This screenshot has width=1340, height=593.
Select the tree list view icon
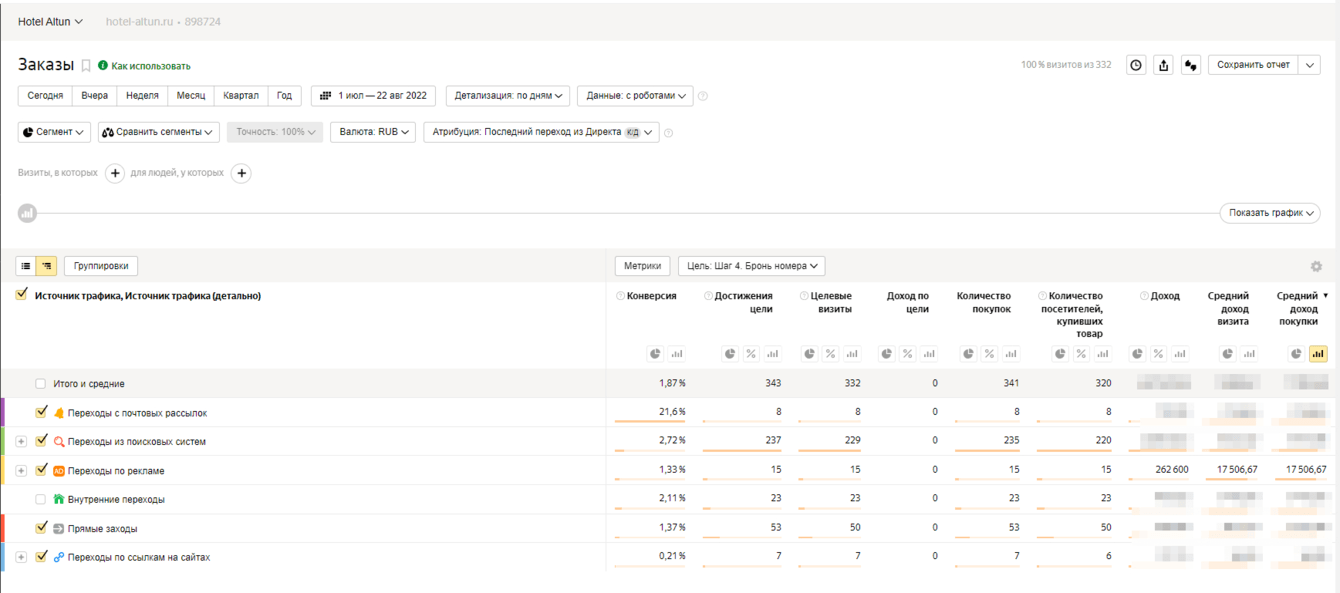[x=46, y=266]
